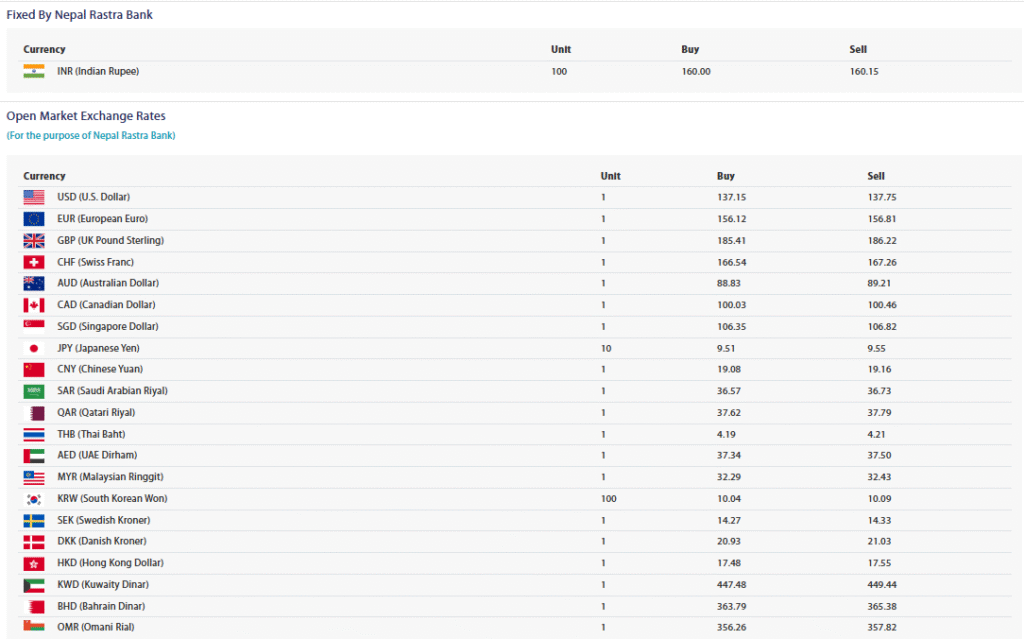
Task: Click the THB buy rate 4.19
Action: (726, 434)
